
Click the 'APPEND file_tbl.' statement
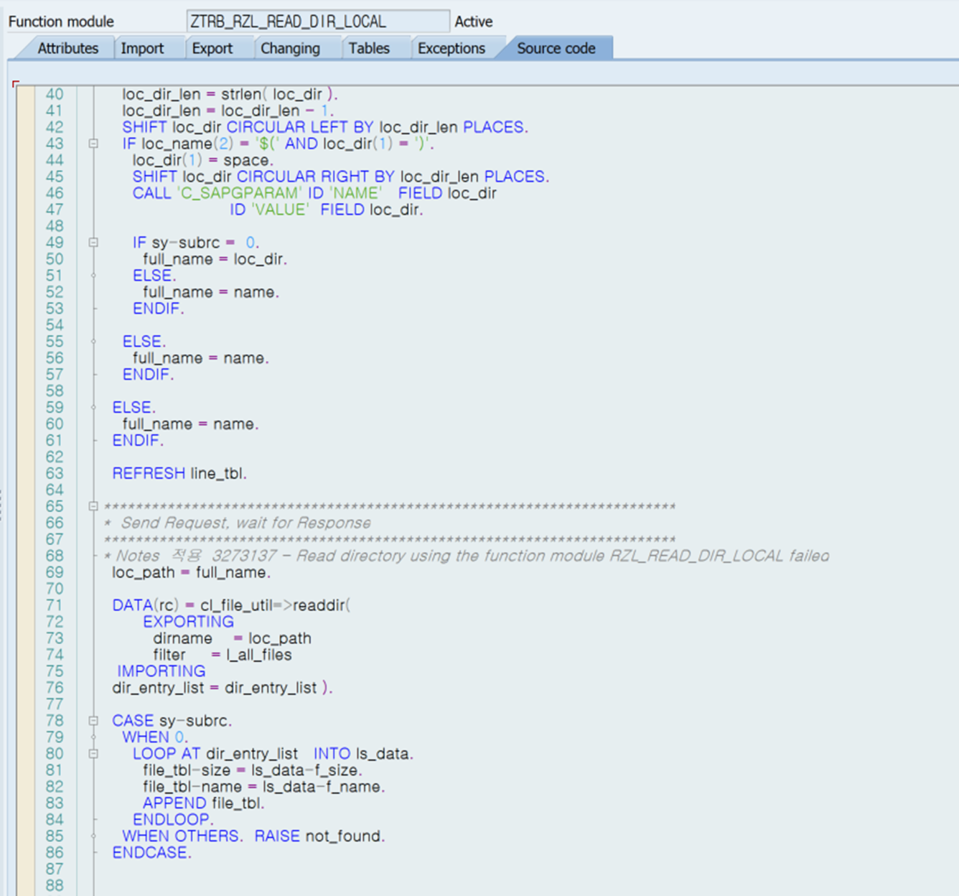click(204, 804)
